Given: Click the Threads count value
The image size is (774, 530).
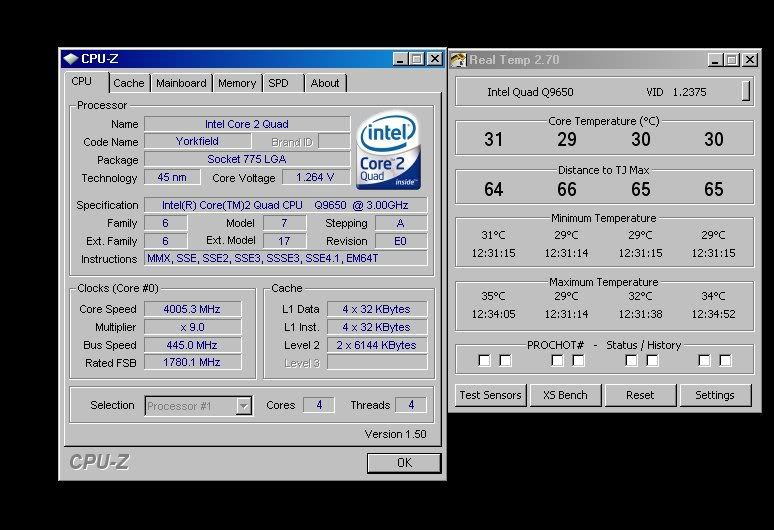Looking at the screenshot, I should 411,405.
